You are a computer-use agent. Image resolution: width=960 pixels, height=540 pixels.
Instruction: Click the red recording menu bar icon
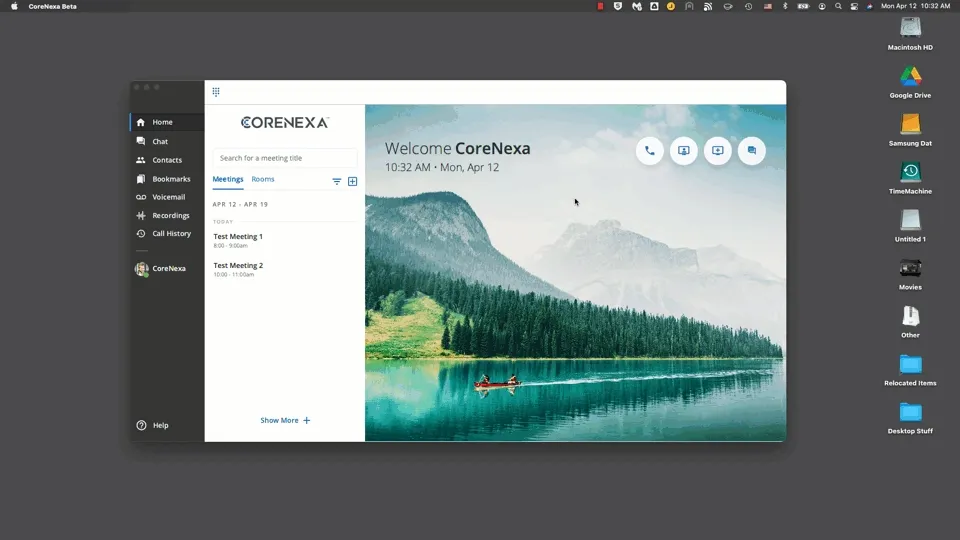click(601, 6)
